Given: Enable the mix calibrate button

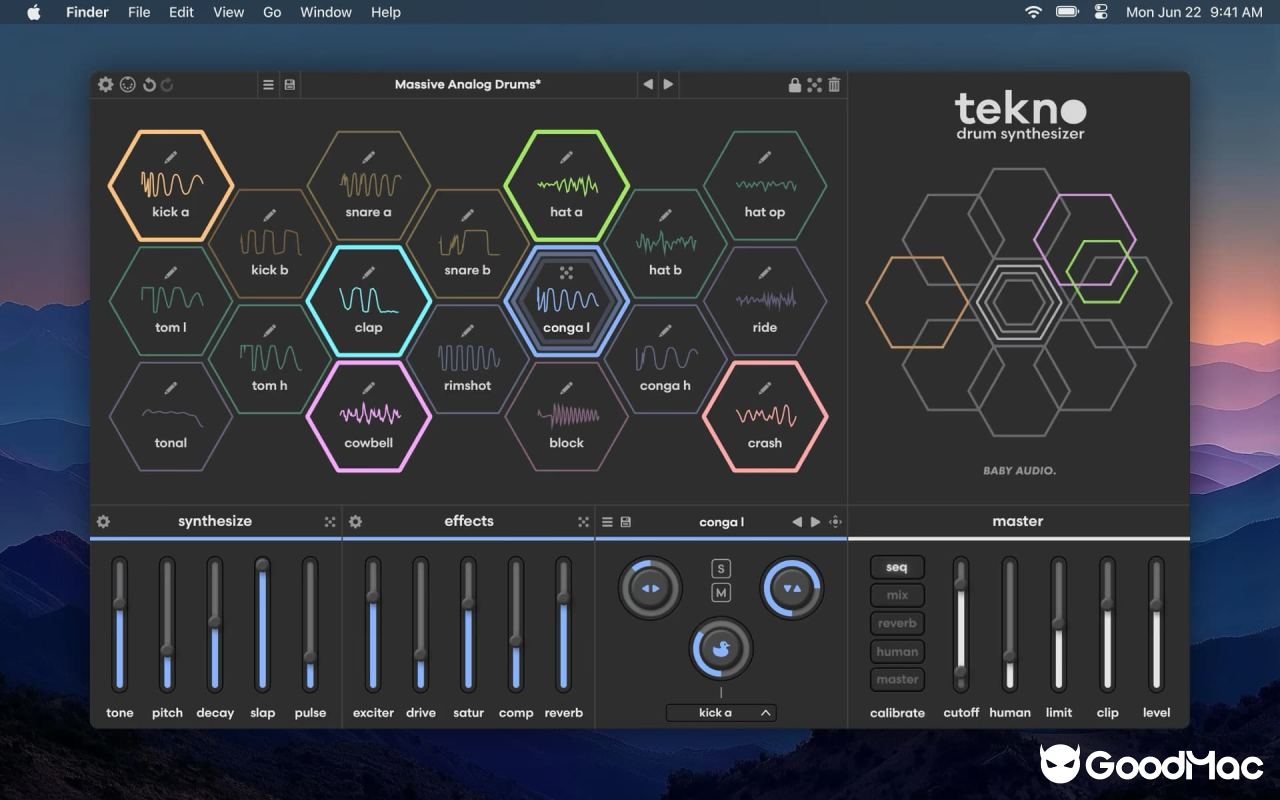Looking at the screenshot, I should [897, 595].
